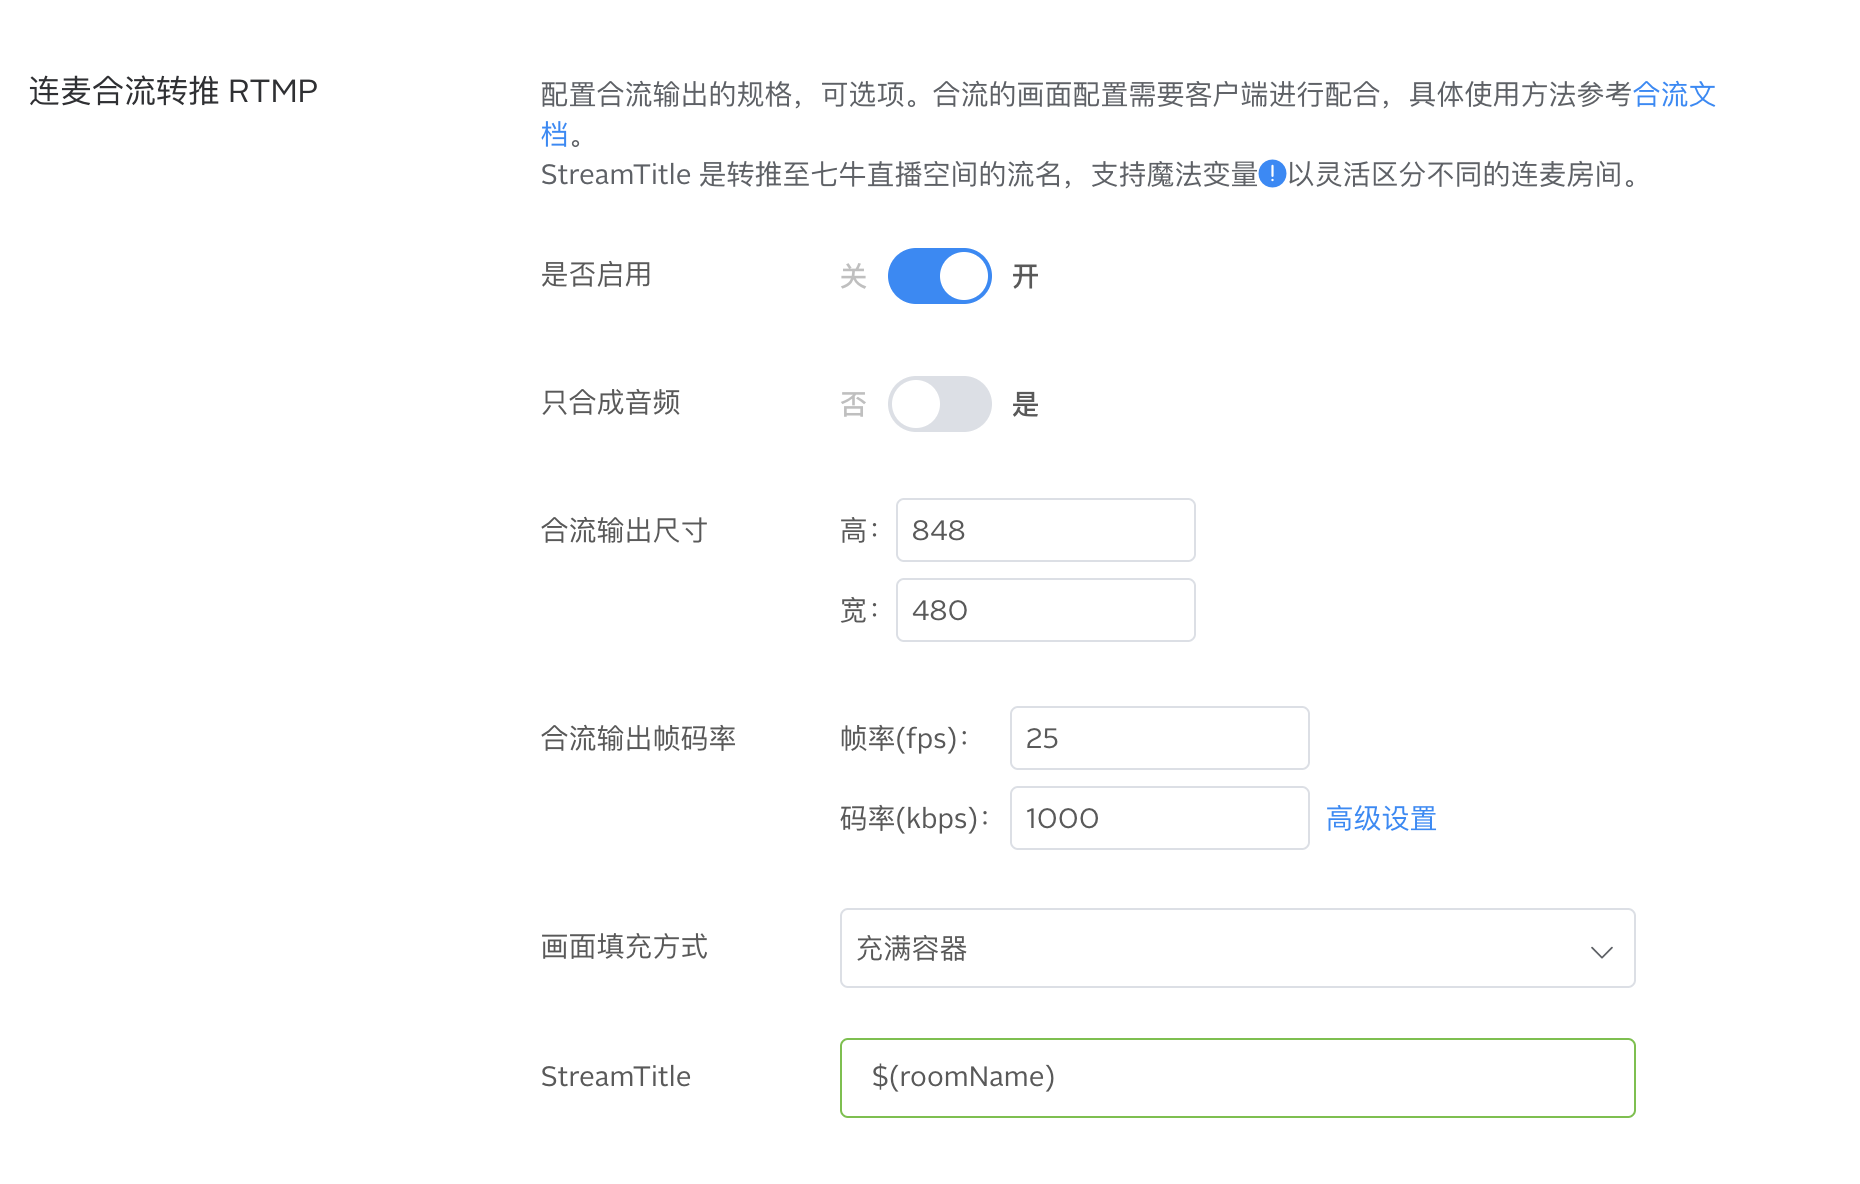The width and height of the screenshot is (1860, 1184).
Task: Edit the 帧率(fps) field showing 25
Action: coord(1160,738)
